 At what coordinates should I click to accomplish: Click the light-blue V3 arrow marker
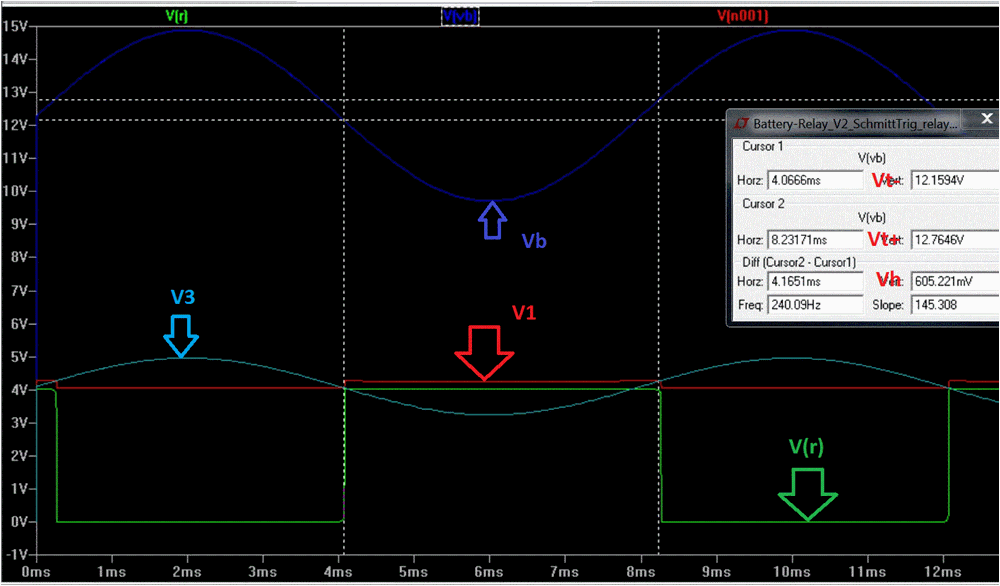click(181, 335)
